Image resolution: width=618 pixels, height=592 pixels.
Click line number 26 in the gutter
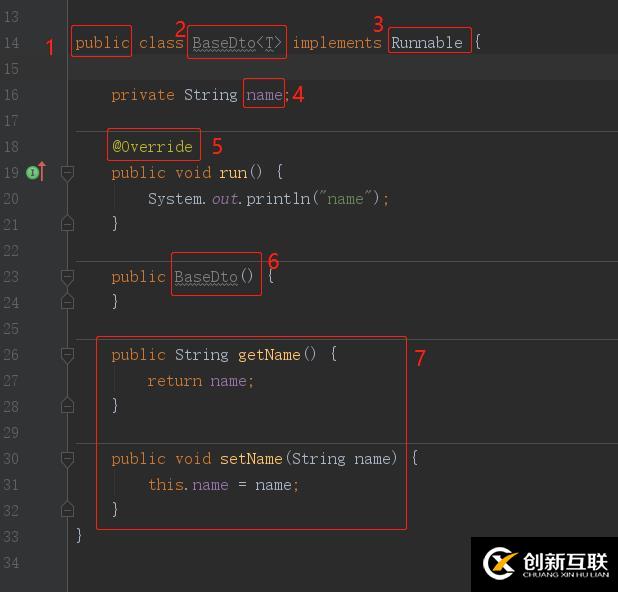pos(11,354)
